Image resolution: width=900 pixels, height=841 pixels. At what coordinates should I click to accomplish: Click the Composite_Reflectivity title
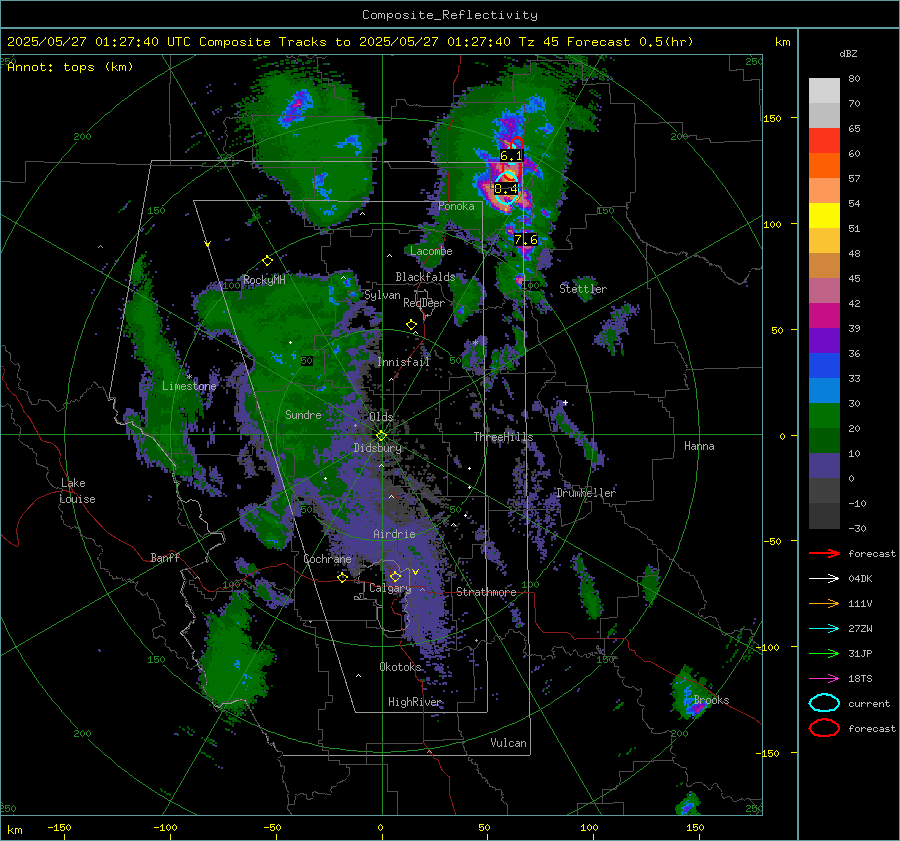point(450,15)
